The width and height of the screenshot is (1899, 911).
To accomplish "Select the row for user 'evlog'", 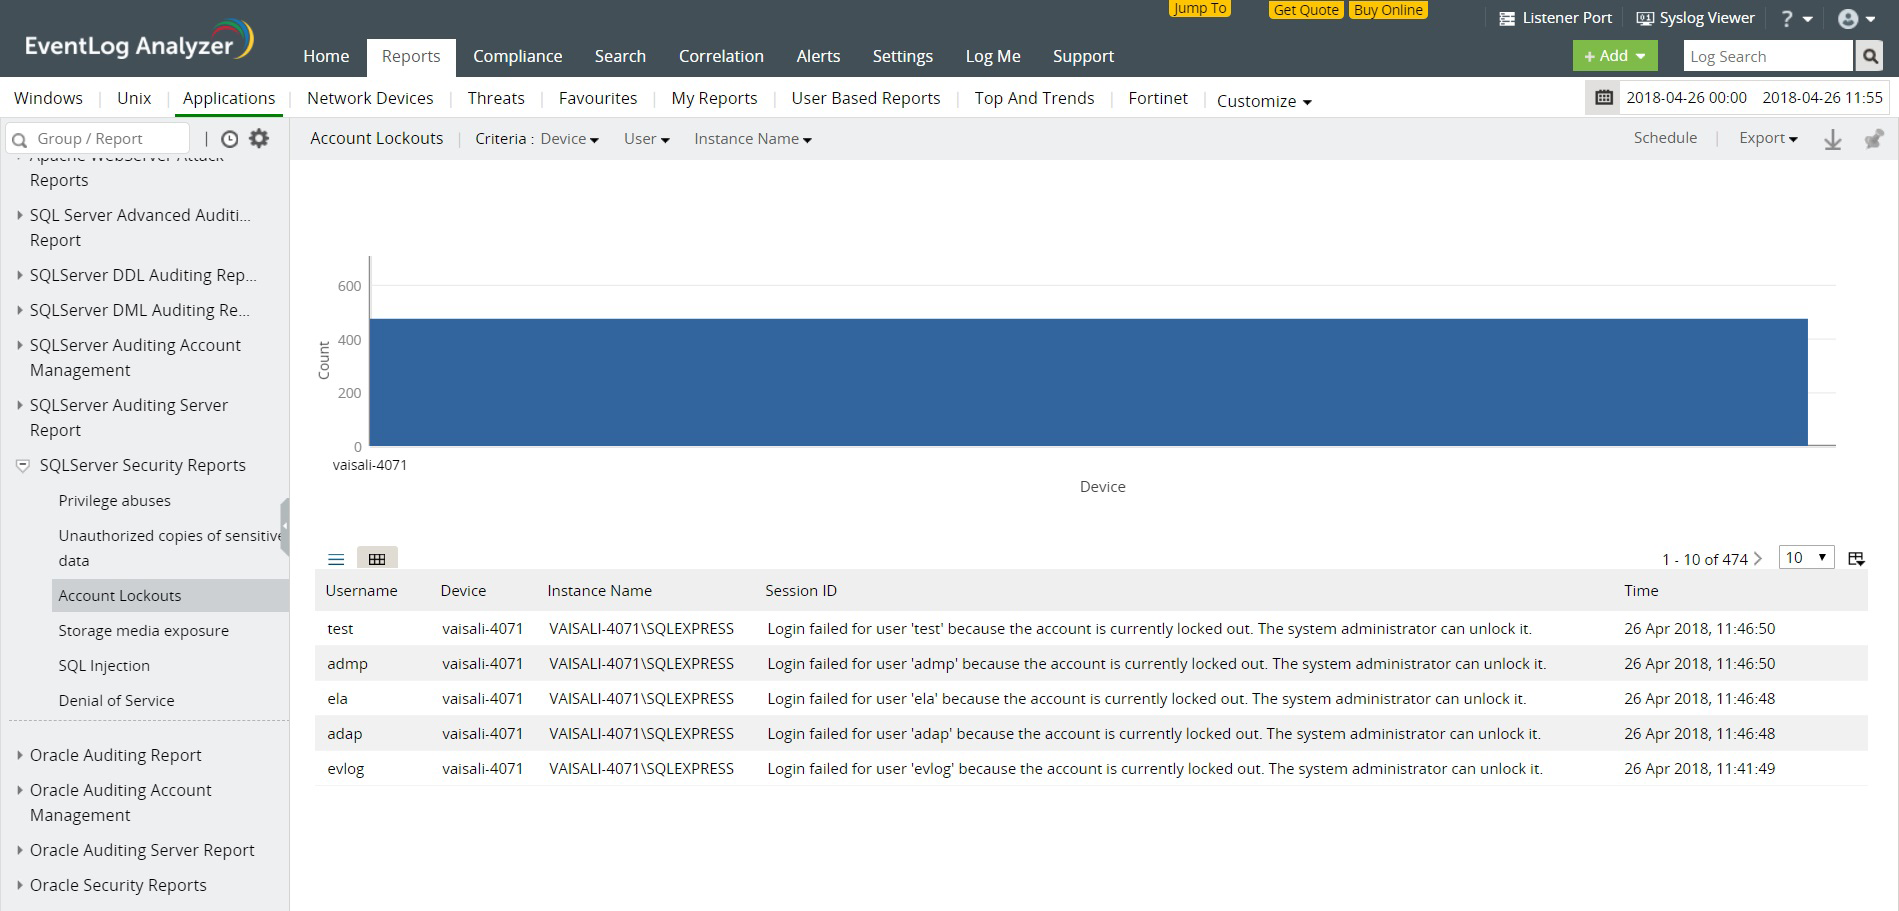I will click(1091, 769).
